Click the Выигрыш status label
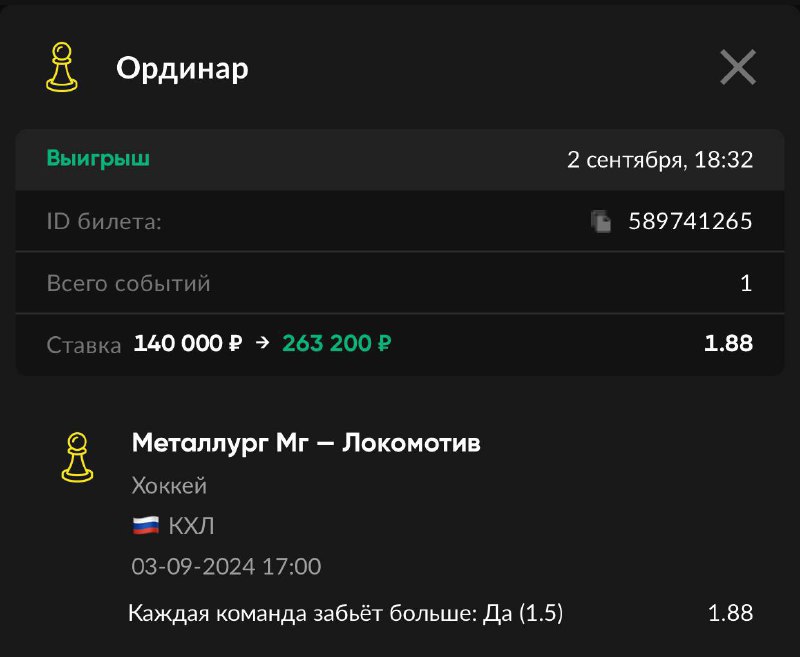This screenshot has width=800, height=657. (x=98, y=157)
